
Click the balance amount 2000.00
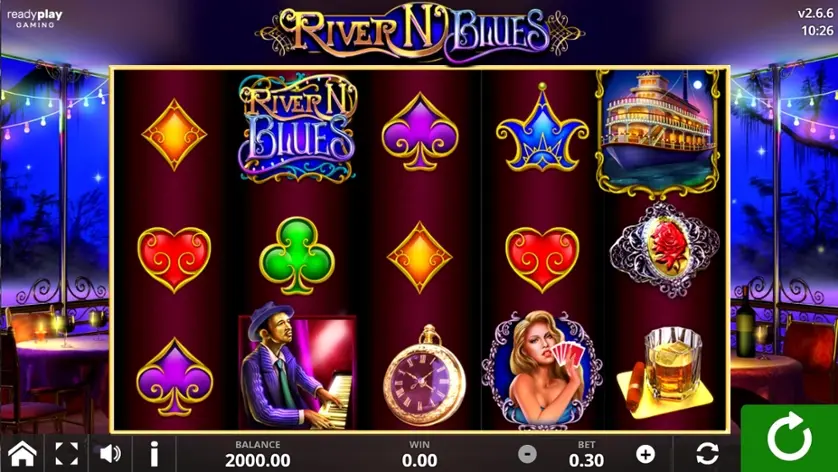258,460
